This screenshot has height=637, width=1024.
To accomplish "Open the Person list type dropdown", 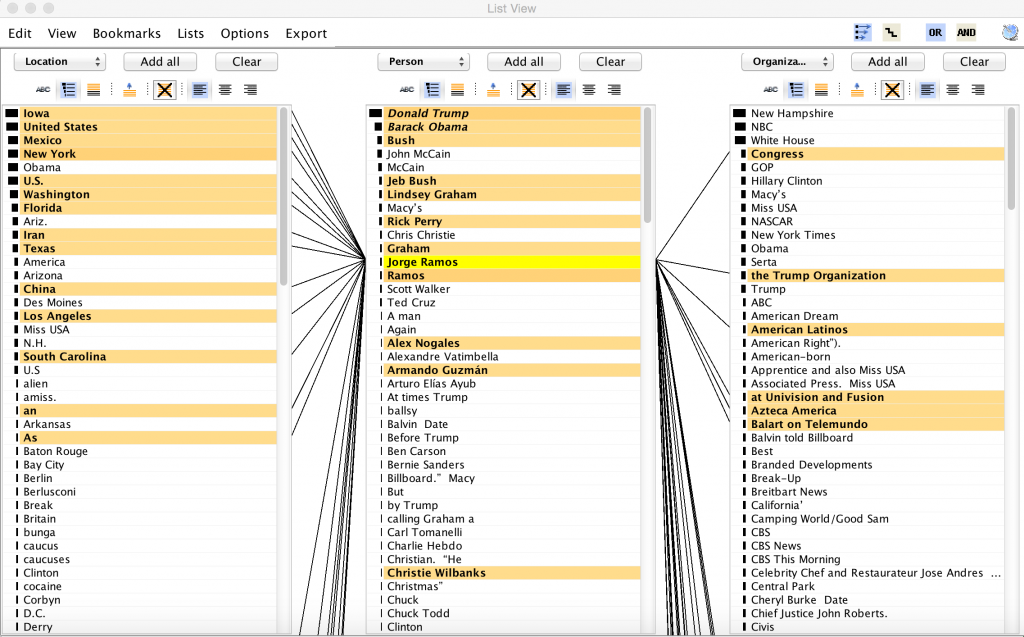I will coord(423,61).
